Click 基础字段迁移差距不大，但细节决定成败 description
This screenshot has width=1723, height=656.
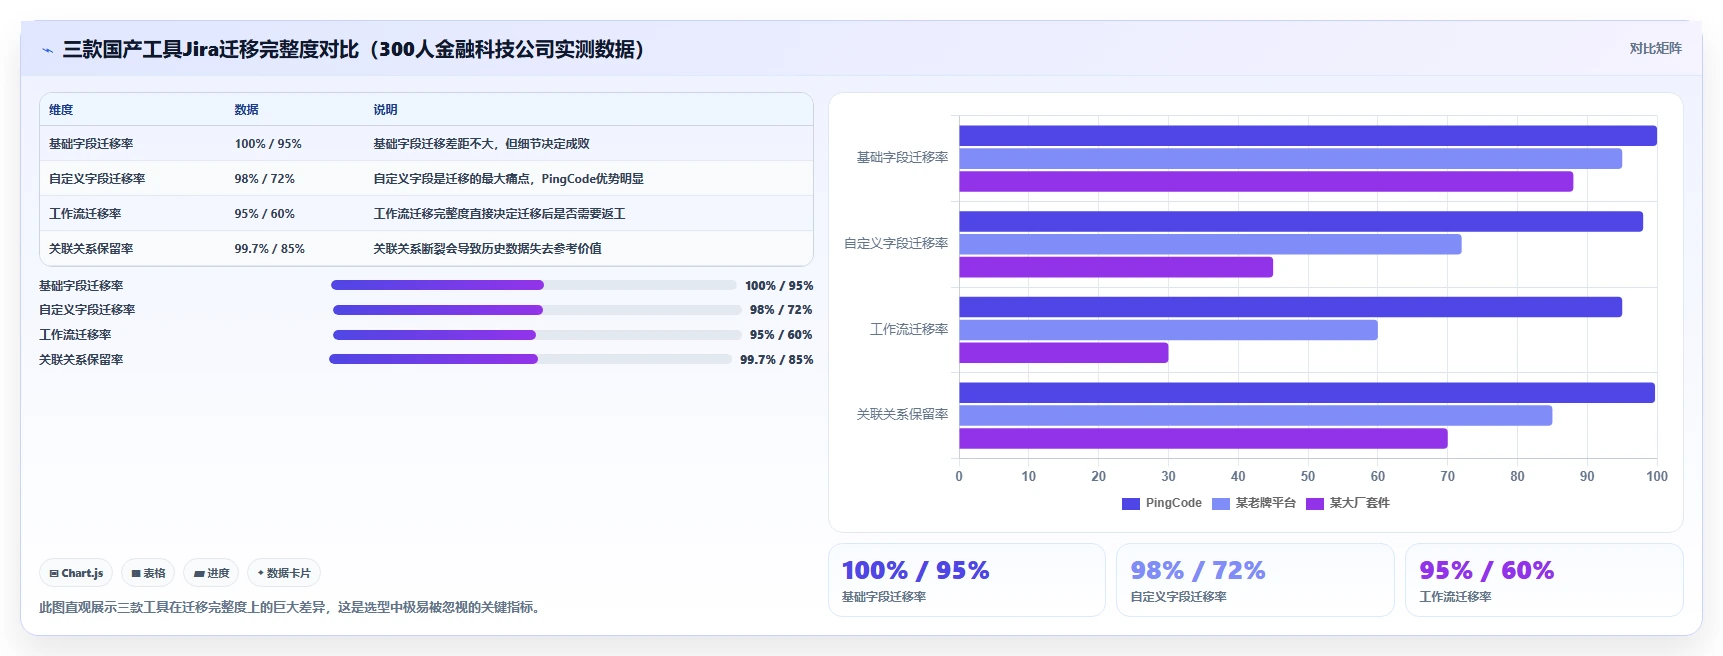point(481,144)
